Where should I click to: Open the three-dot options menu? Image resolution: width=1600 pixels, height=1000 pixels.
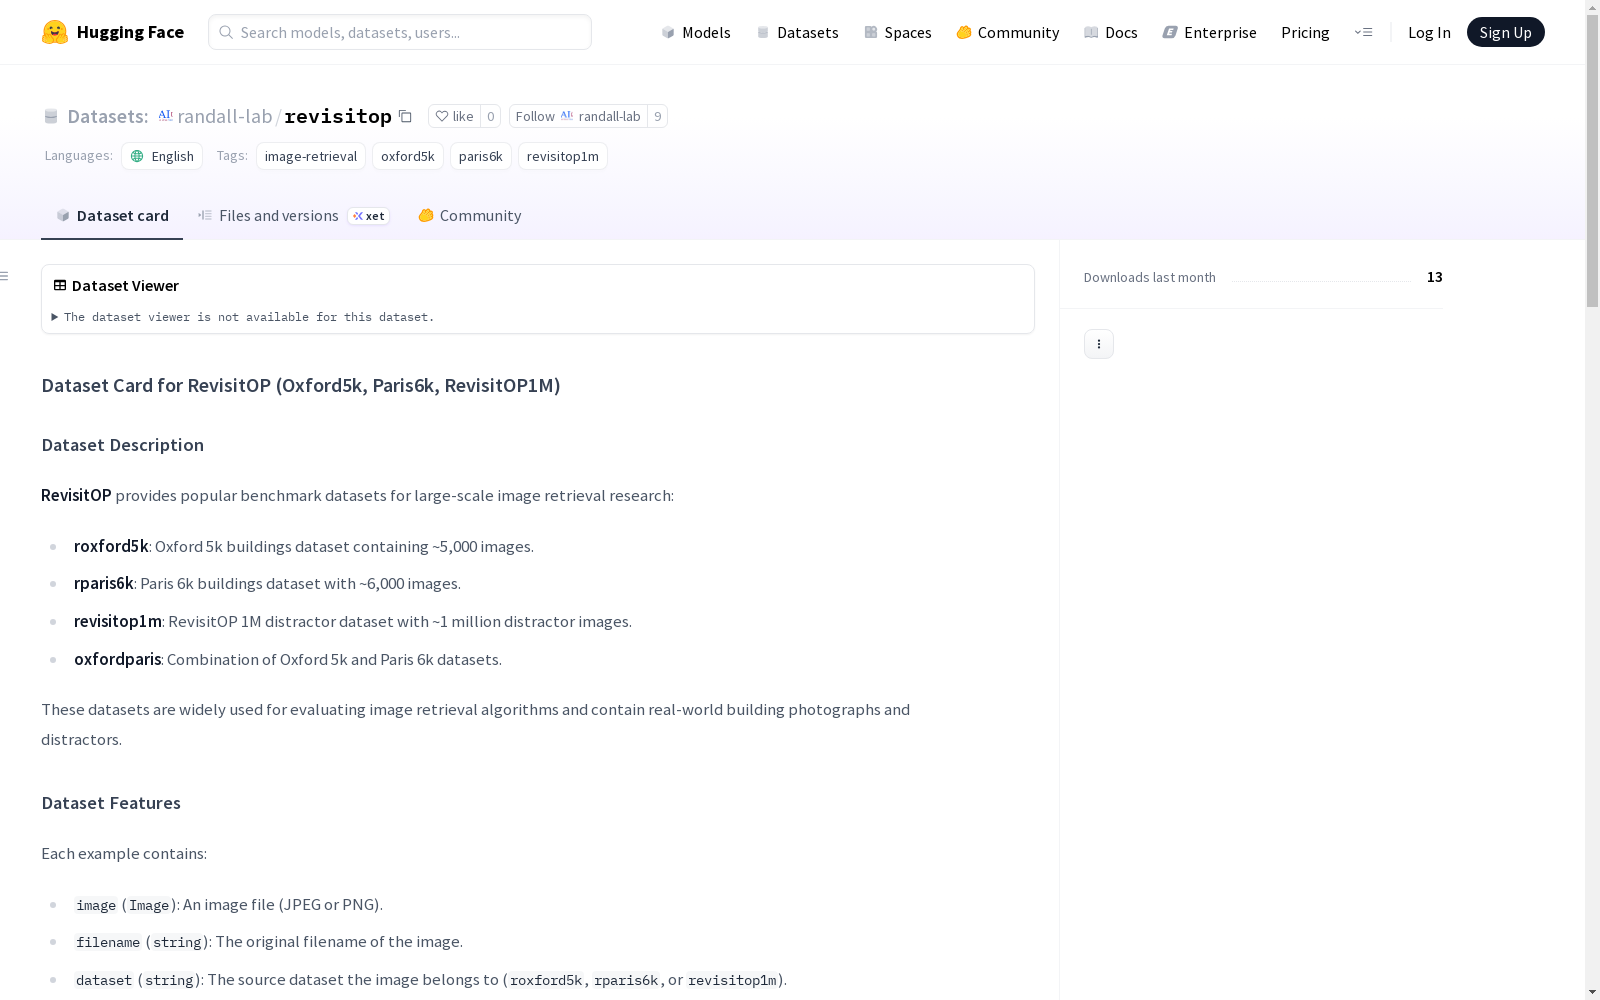coord(1099,344)
